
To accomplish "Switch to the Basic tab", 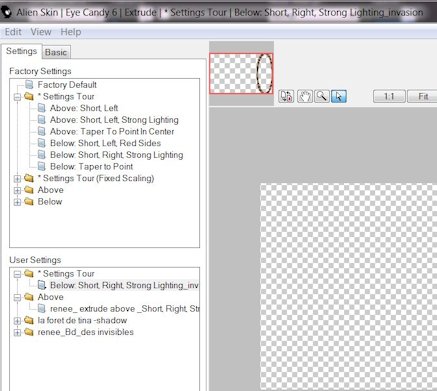I will coord(56,52).
